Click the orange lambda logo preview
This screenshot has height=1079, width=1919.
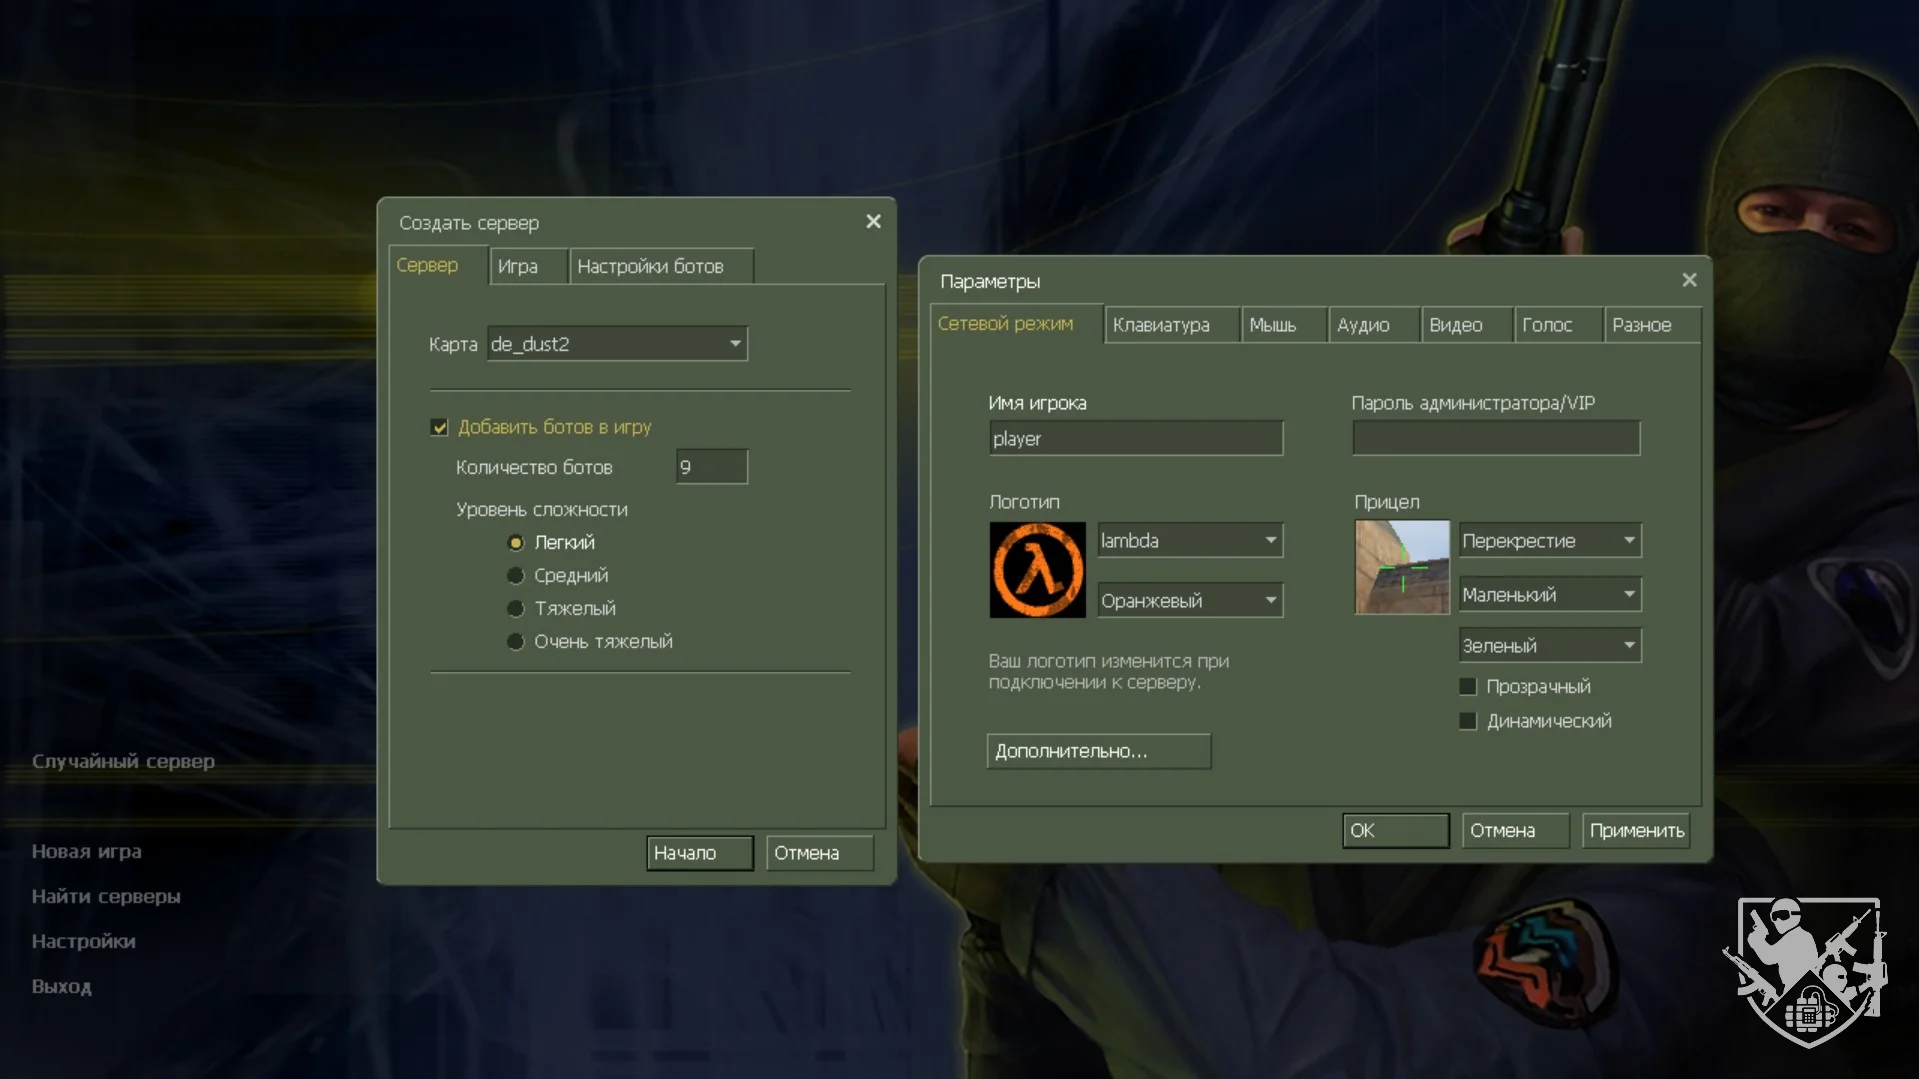(x=1037, y=570)
